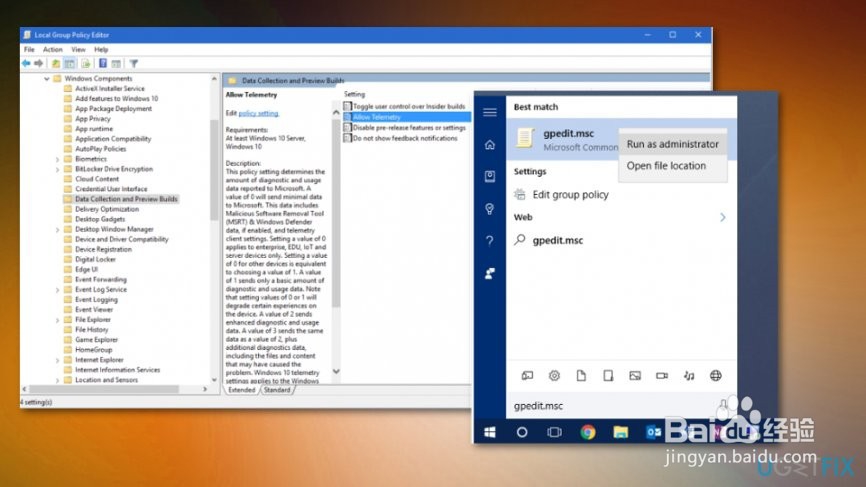Open Outlook from the taskbar
Viewport: 866px width, 487px height.
[653, 432]
